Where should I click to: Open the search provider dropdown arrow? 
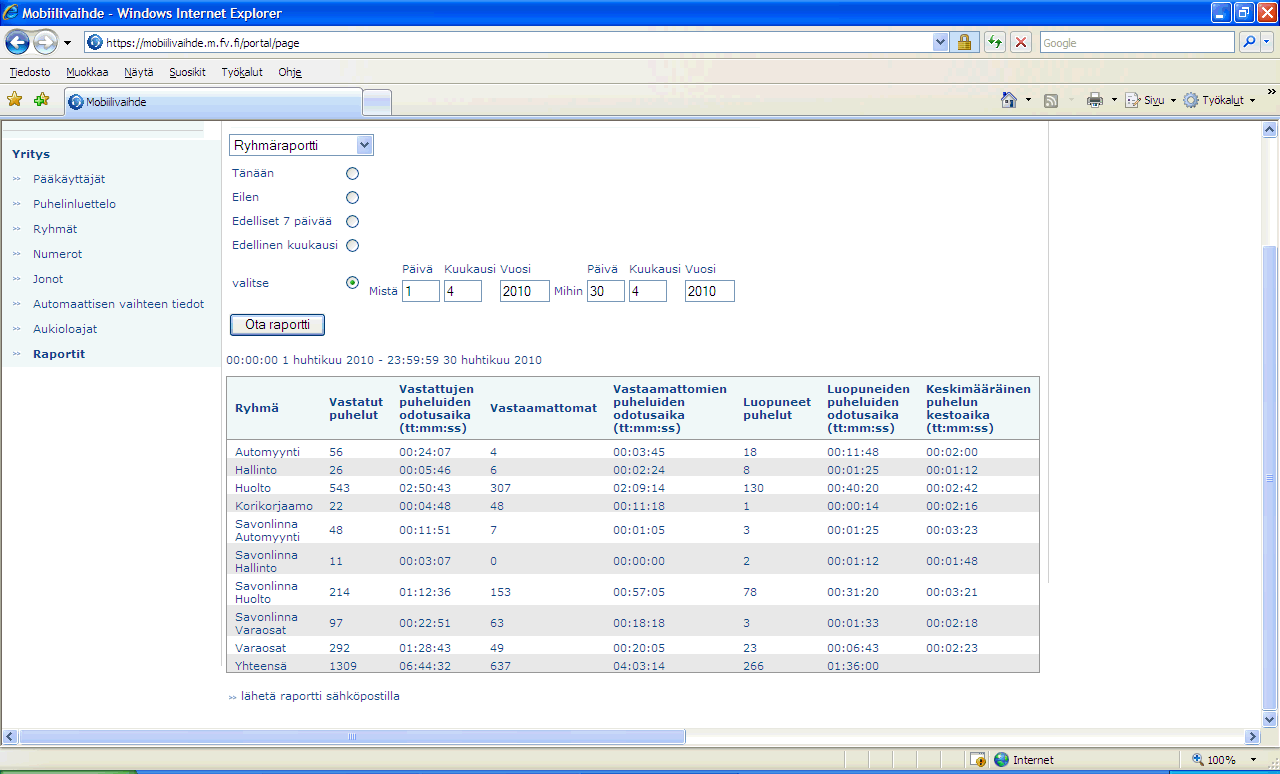tap(1266, 42)
